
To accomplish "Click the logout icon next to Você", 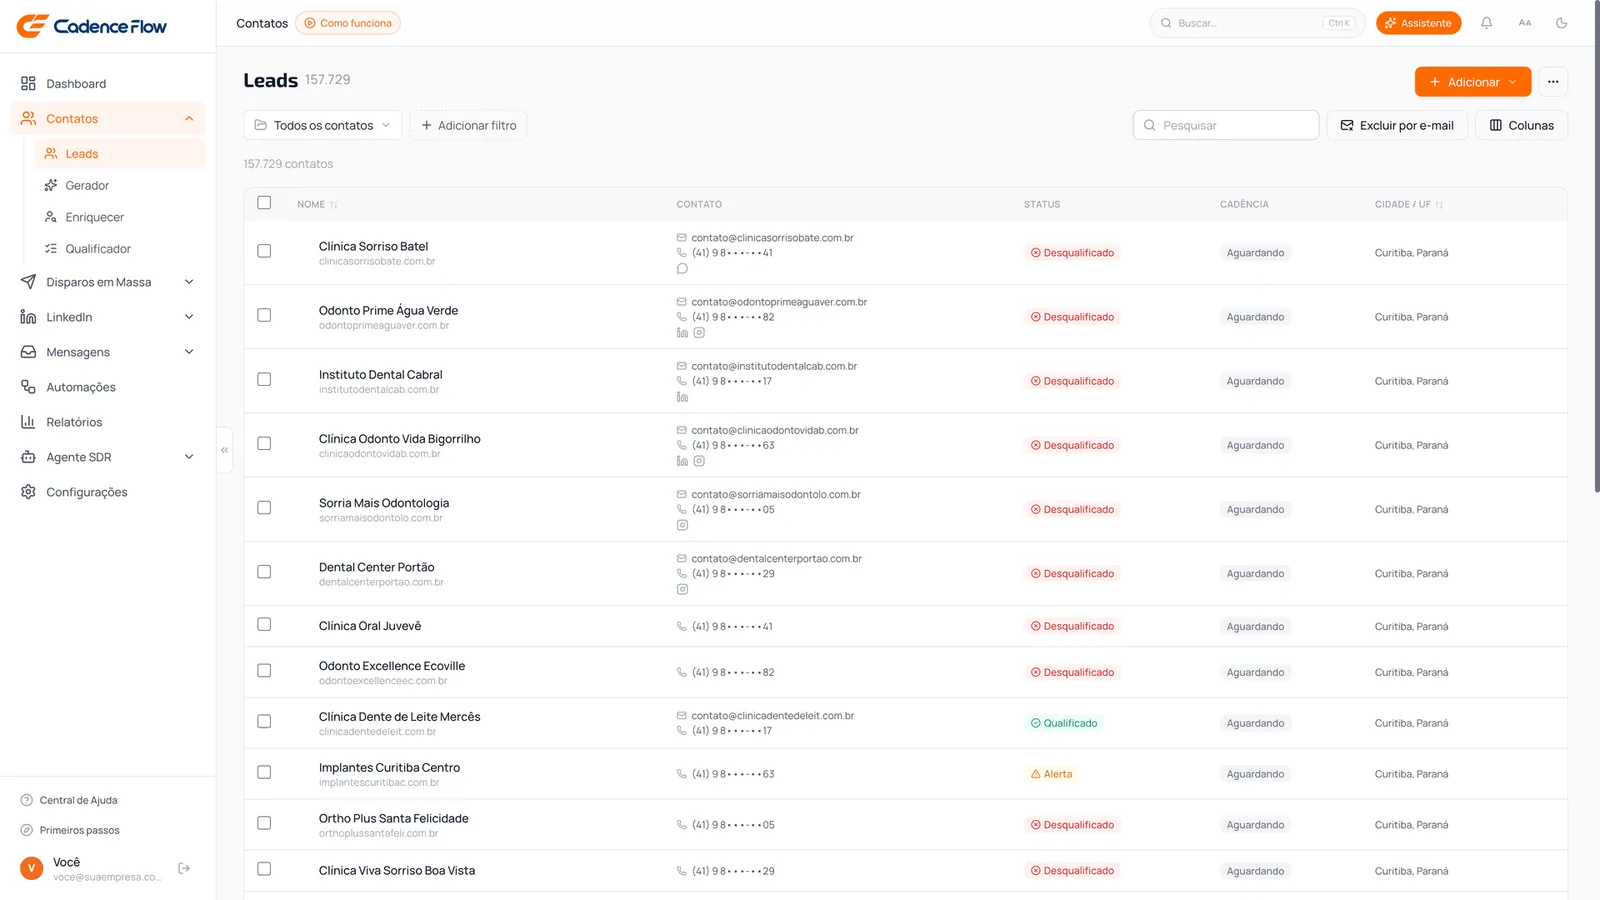I will (184, 868).
